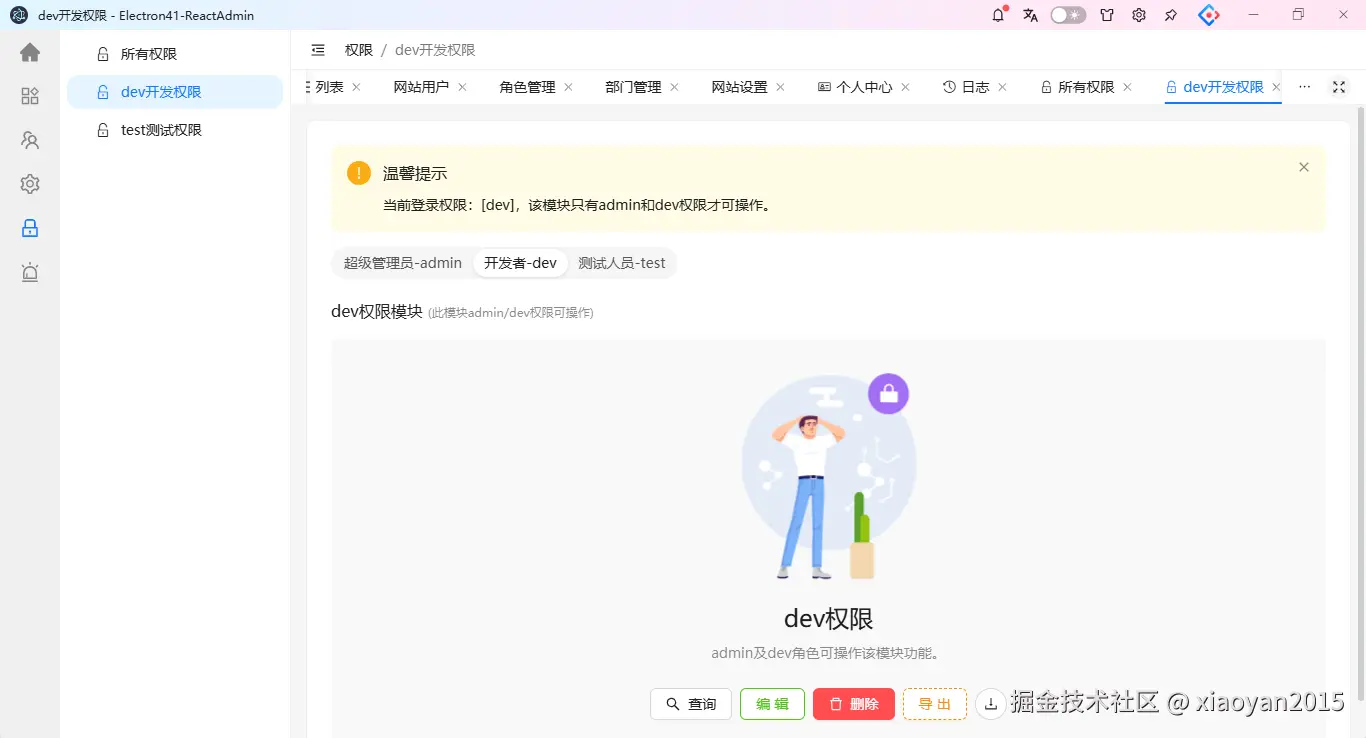Open the notifications bell
The image size is (1366, 738).
click(998, 15)
